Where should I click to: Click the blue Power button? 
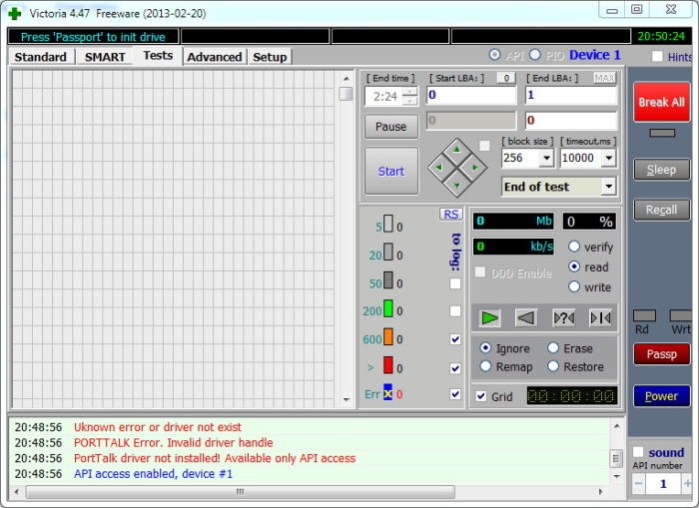coord(662,396)
